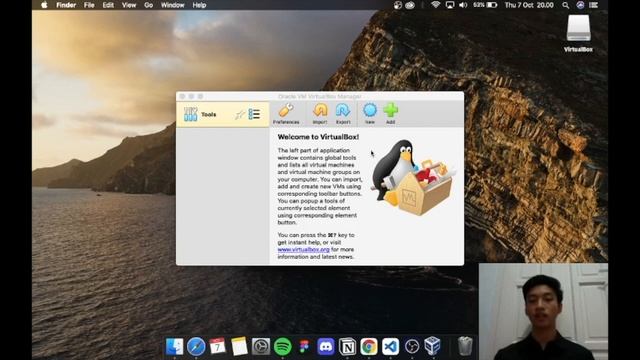Image resolution: width=640 pixels, height=360 pixels.
Task: Click the Creative Cloud menu bar icon
Action: (410, 5)
